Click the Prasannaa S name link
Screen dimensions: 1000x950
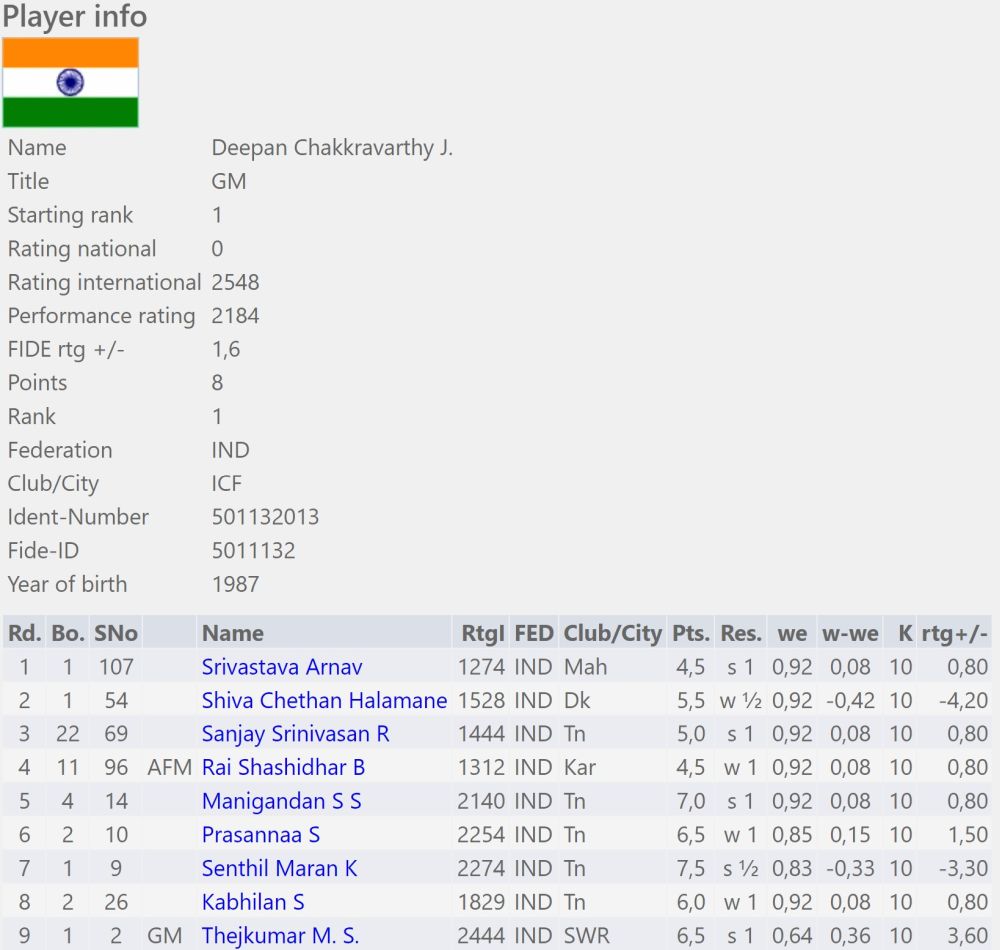pos(260,835)
